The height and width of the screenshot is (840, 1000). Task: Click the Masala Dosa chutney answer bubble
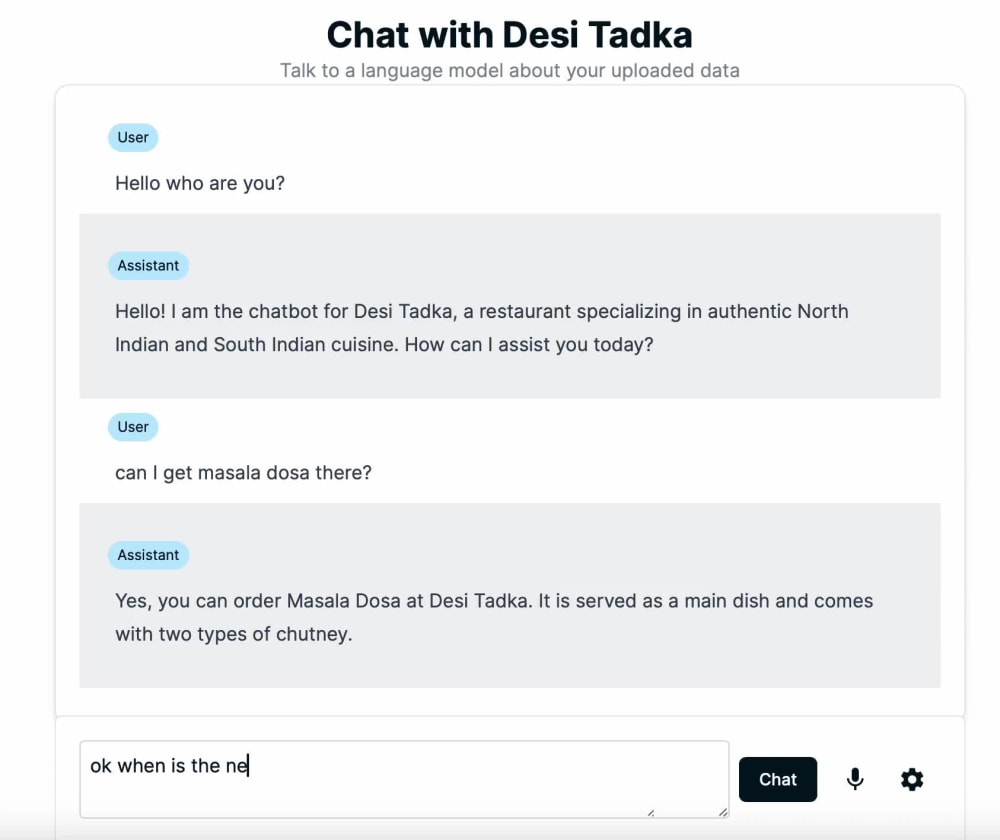tap(493, 617)
